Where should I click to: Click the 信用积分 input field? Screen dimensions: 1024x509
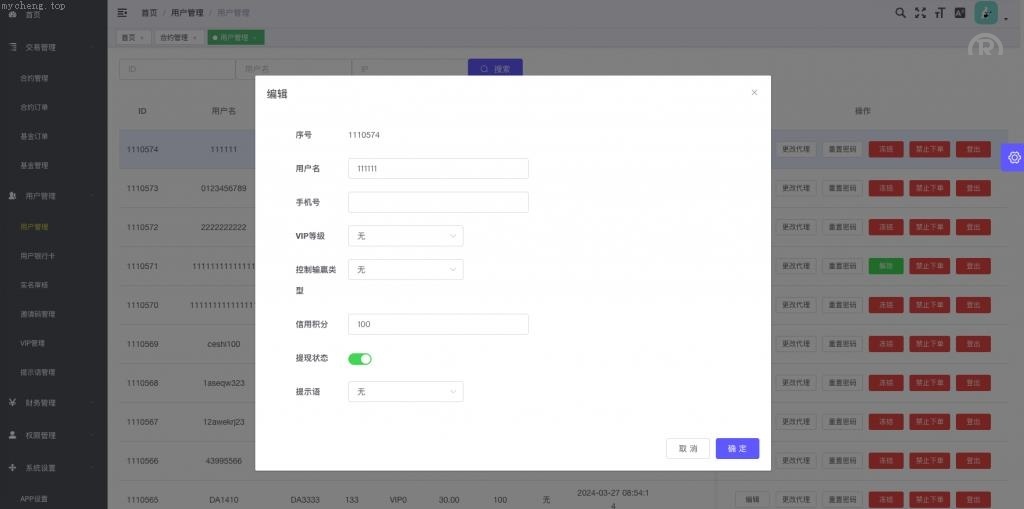tap(438, 324)
